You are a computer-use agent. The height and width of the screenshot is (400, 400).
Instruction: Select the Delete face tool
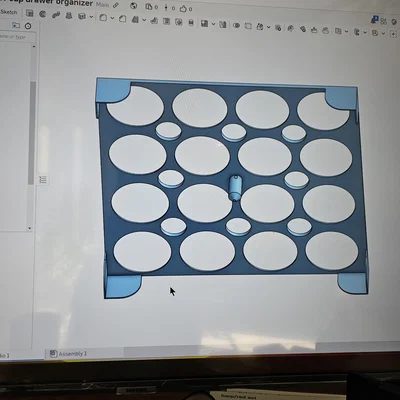tap(303, 29)
